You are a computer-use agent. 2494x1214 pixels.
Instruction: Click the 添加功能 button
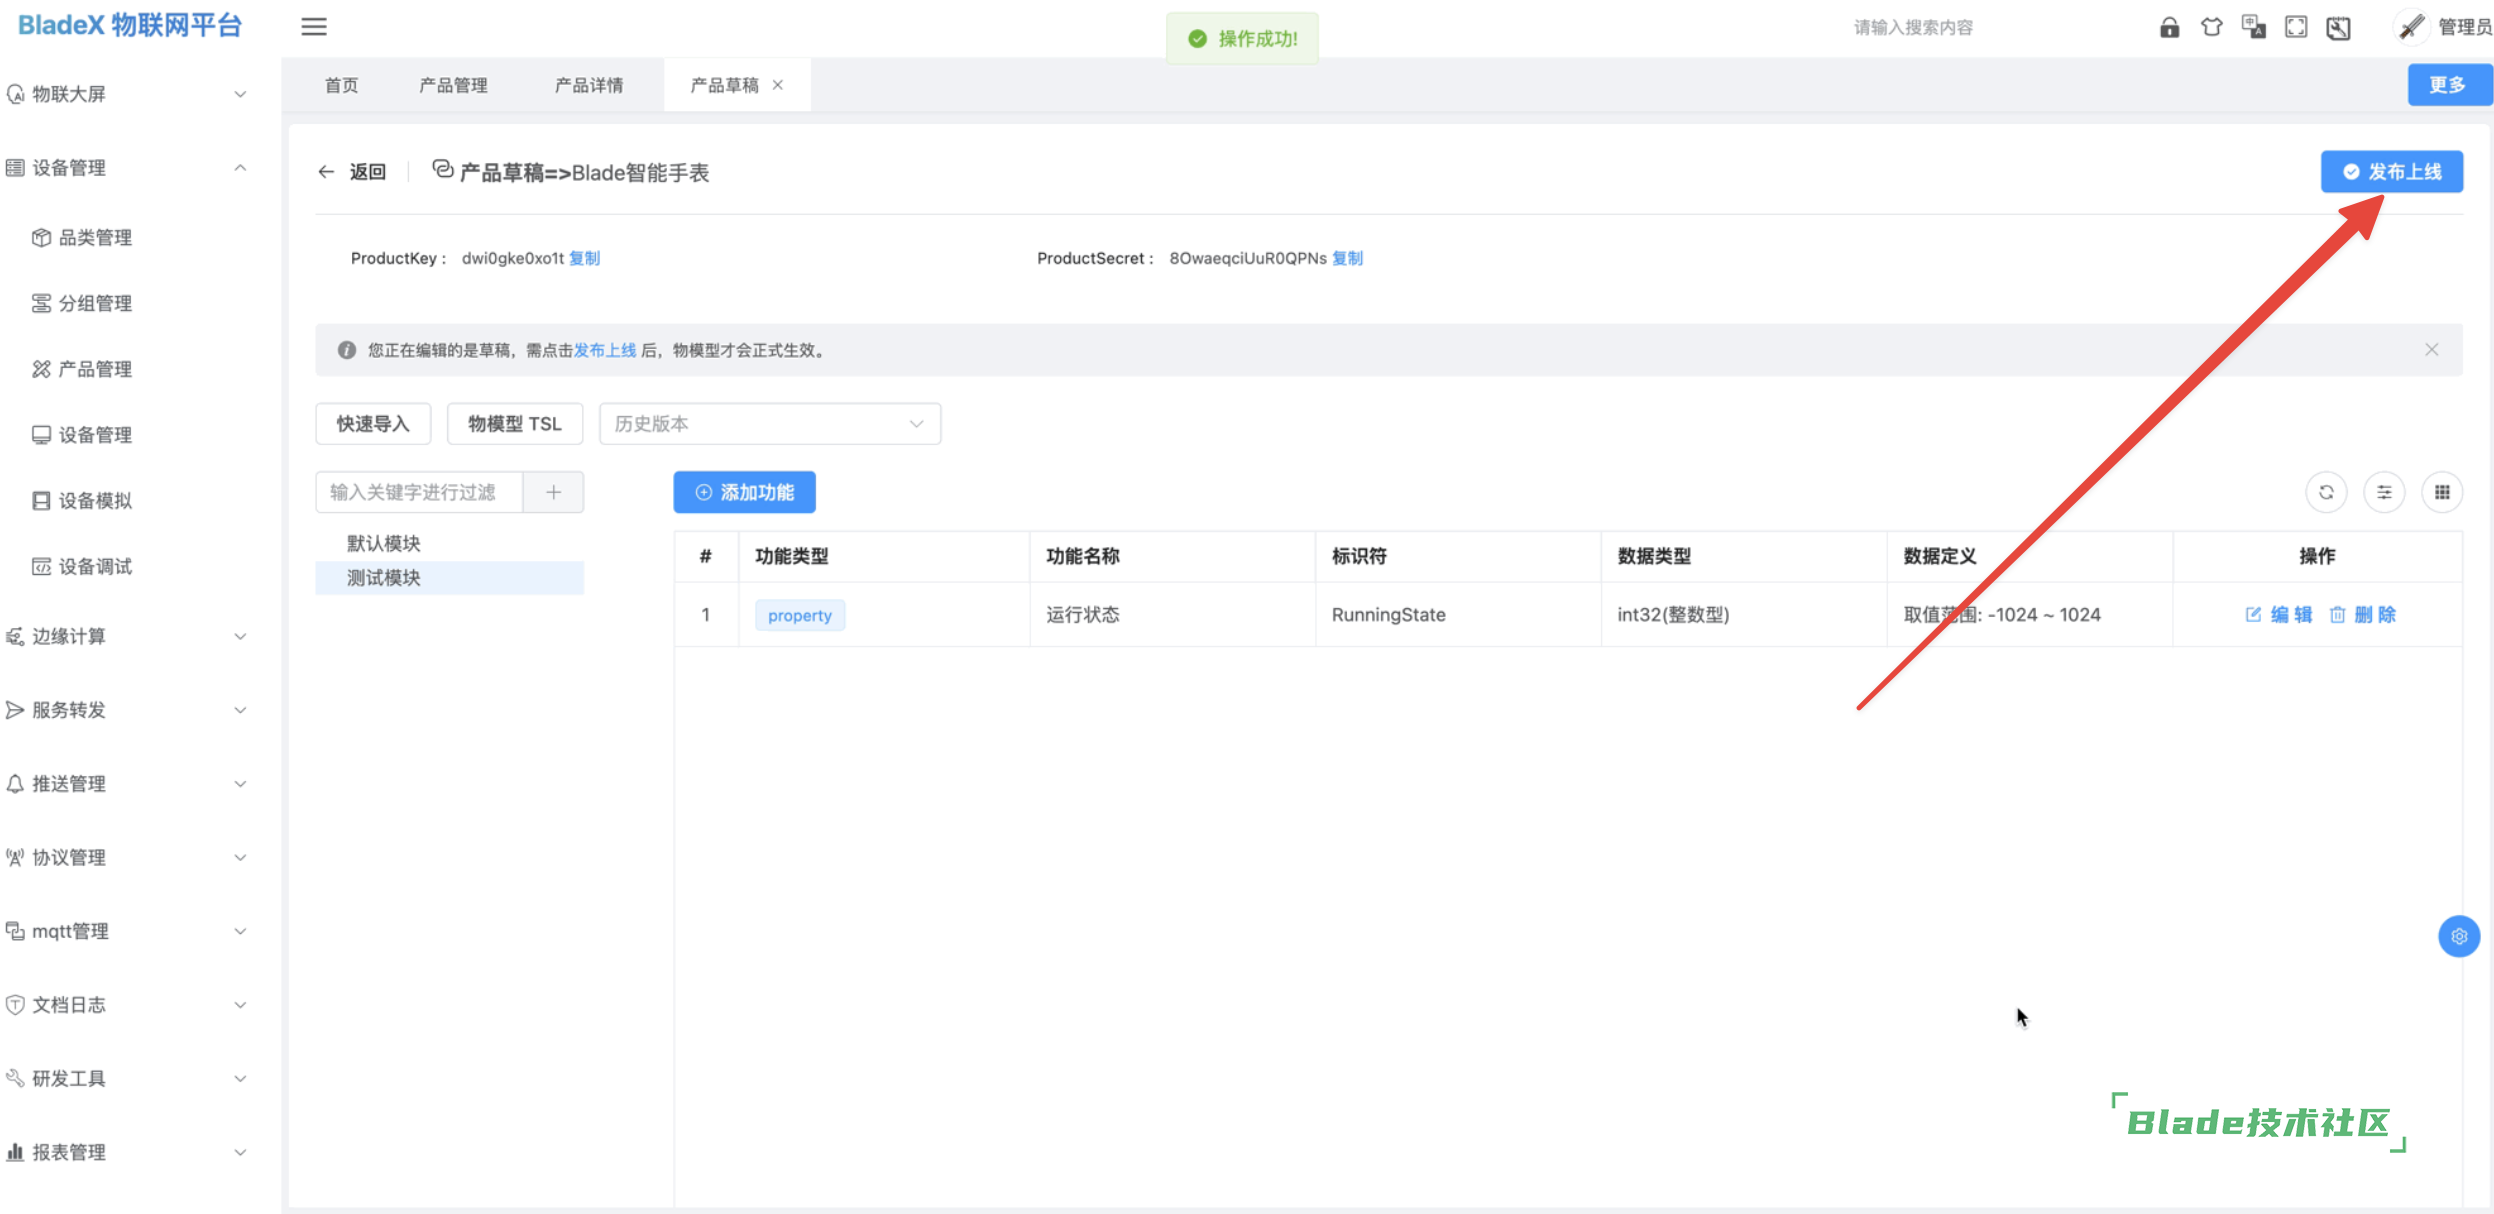tap(744, 492)
